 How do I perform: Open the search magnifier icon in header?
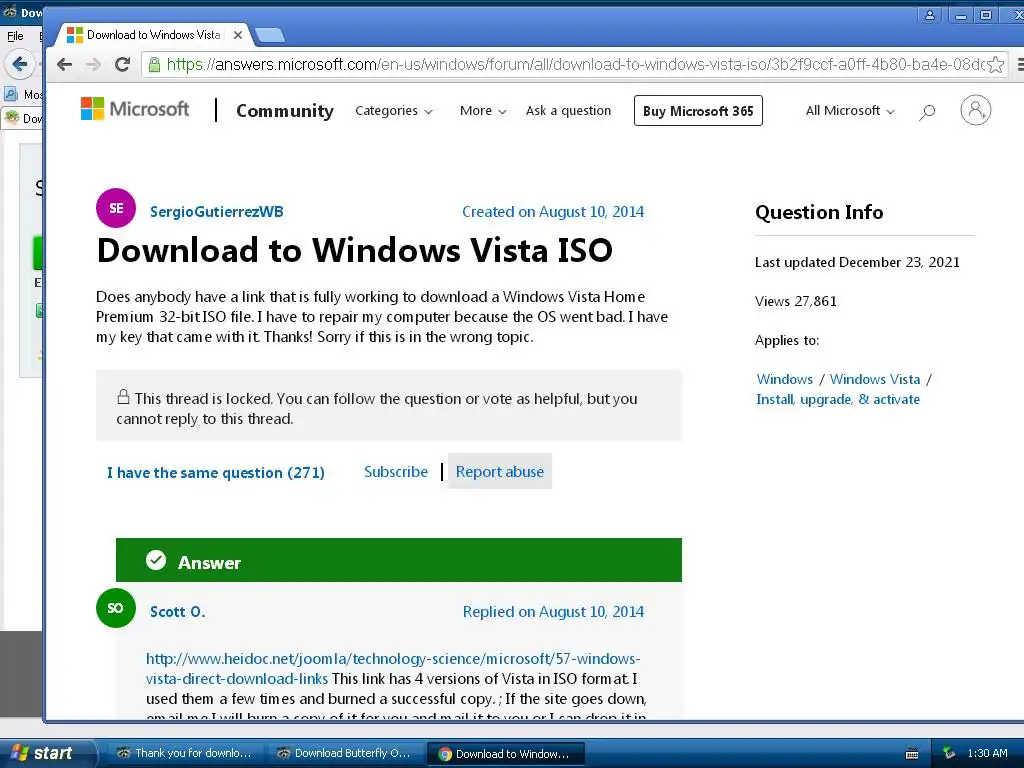tap(927, 112)
